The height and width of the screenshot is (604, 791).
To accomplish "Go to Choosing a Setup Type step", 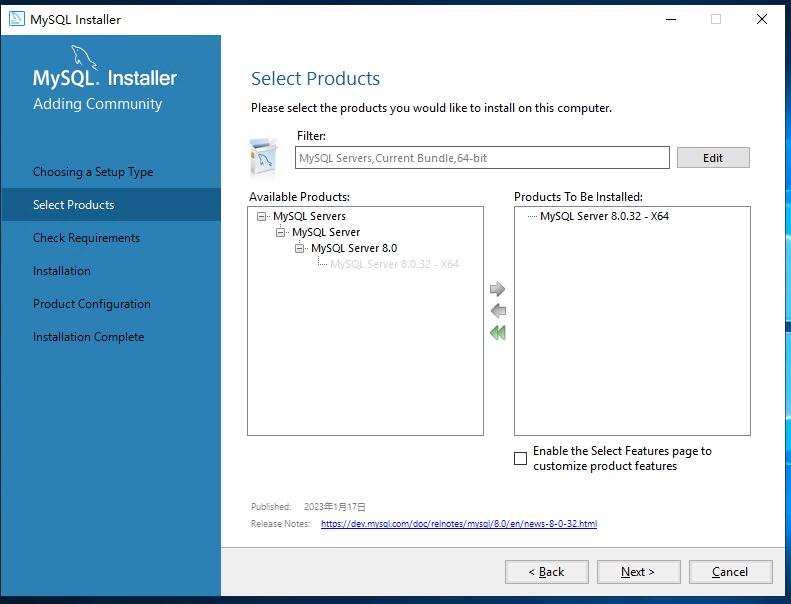I will pyautogui.click(x=93, y=172).
